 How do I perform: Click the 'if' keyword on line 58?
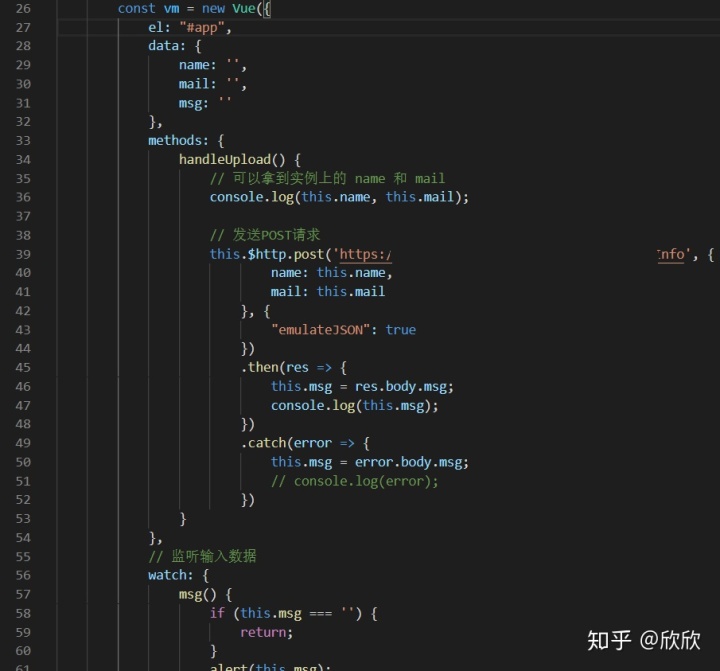tap(217, 613)
